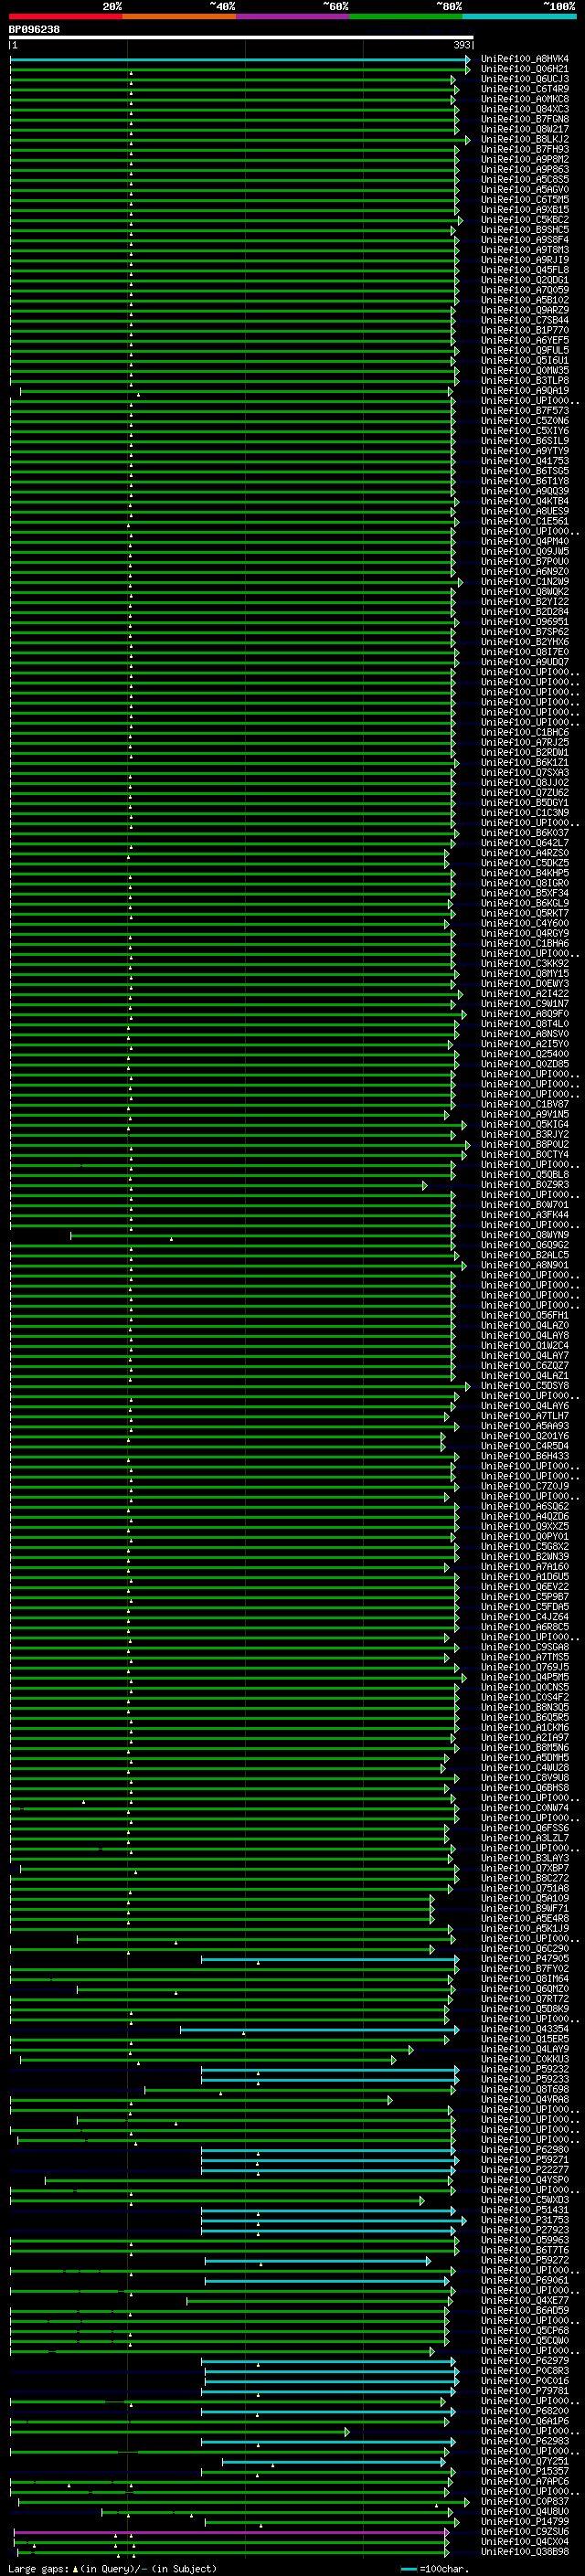Select hit UniRef100_A5B102

[525, 300]
